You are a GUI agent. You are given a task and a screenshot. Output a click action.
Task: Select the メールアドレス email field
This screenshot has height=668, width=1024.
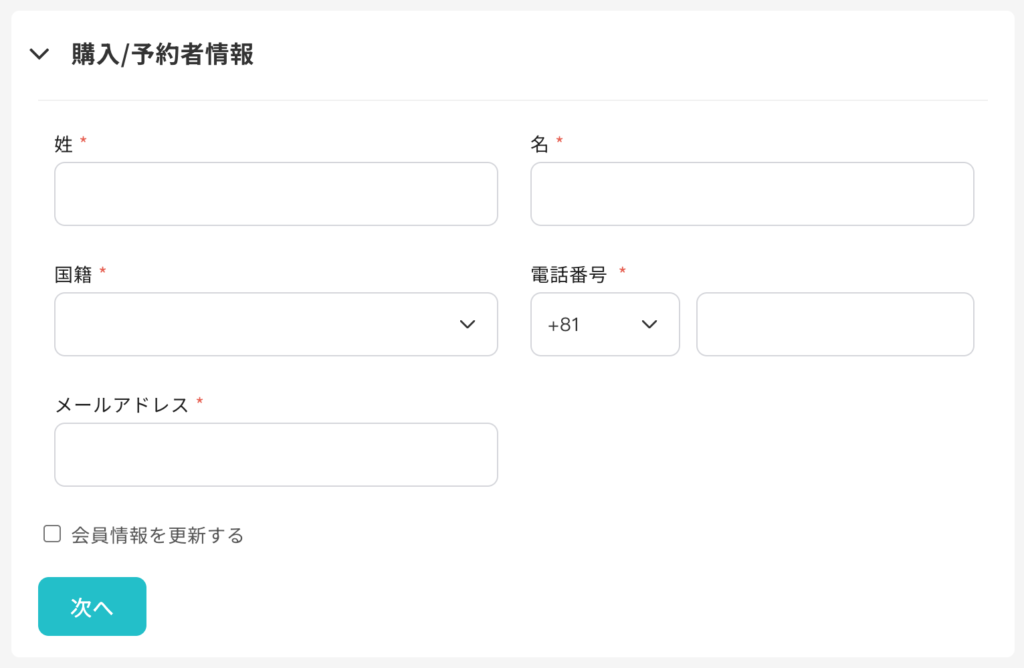click(x=276, y=454)
